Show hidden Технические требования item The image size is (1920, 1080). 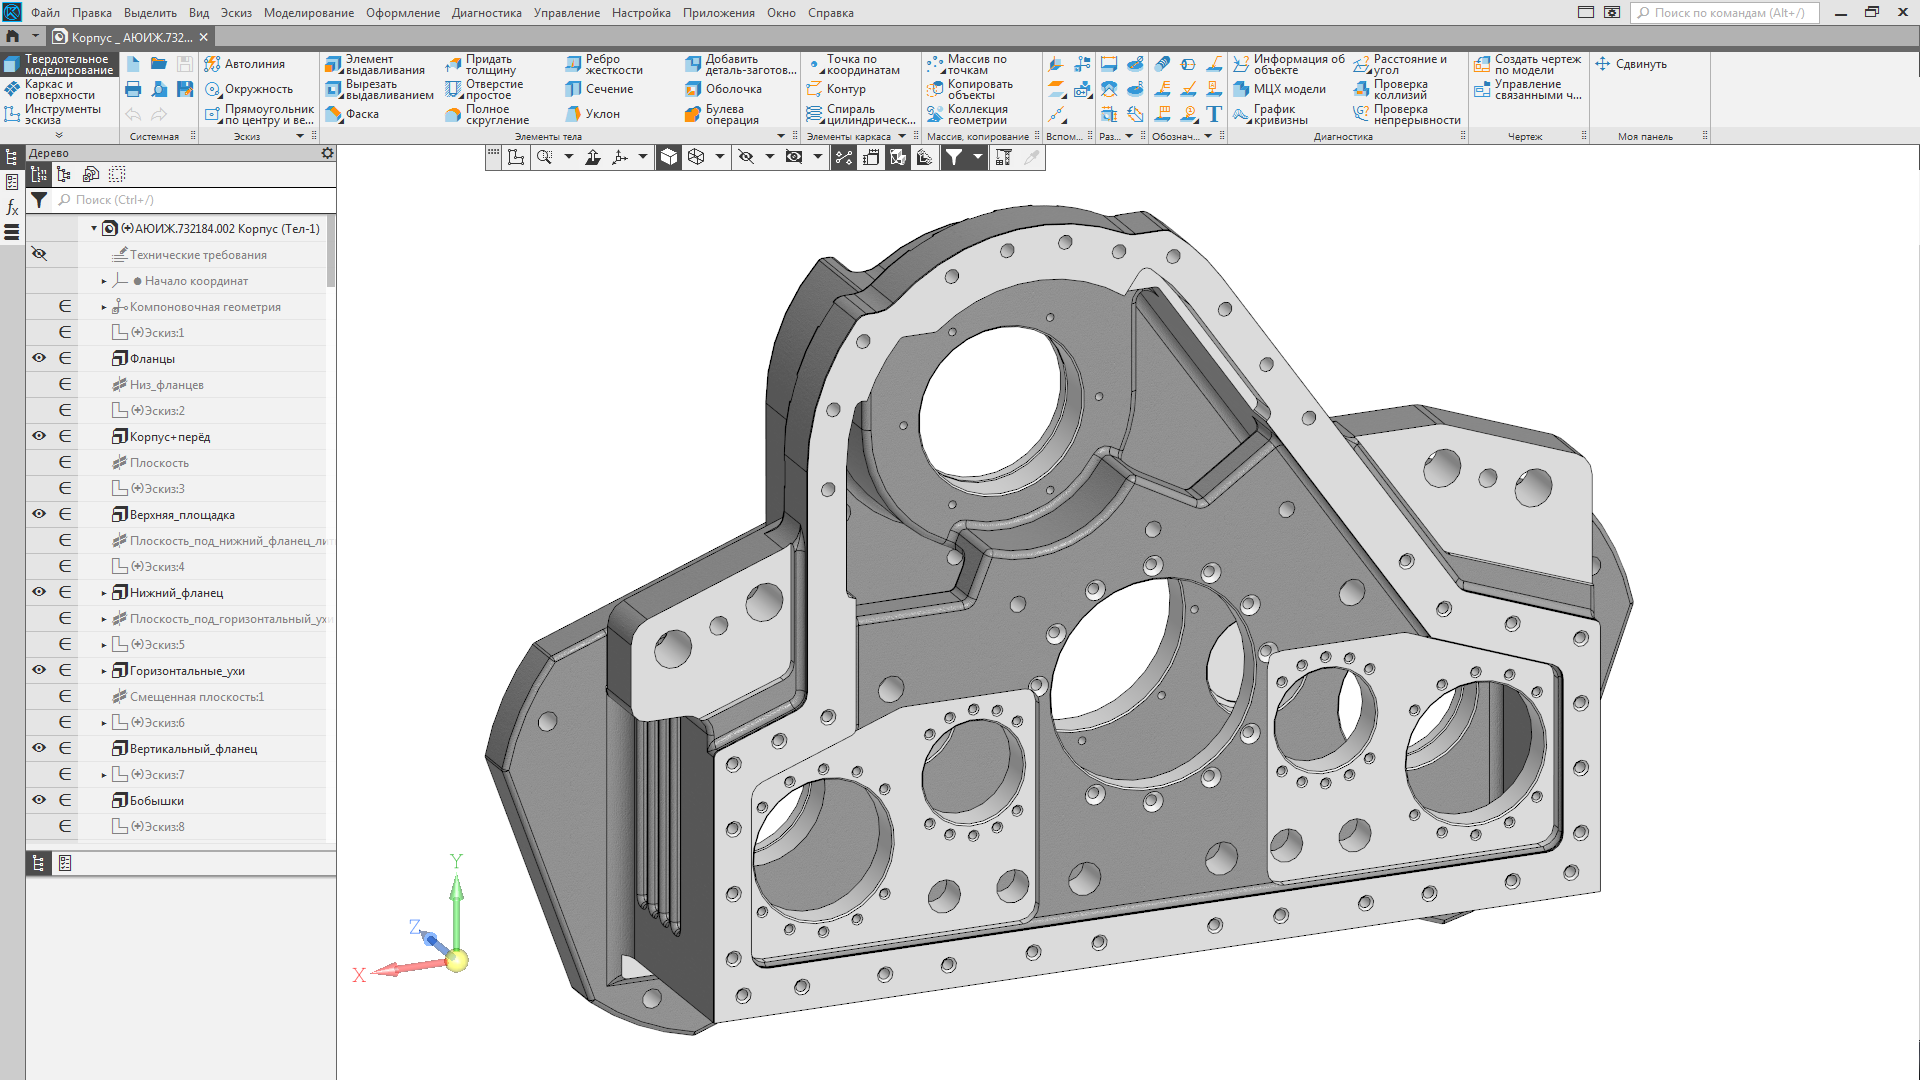[x=39, y=254]
